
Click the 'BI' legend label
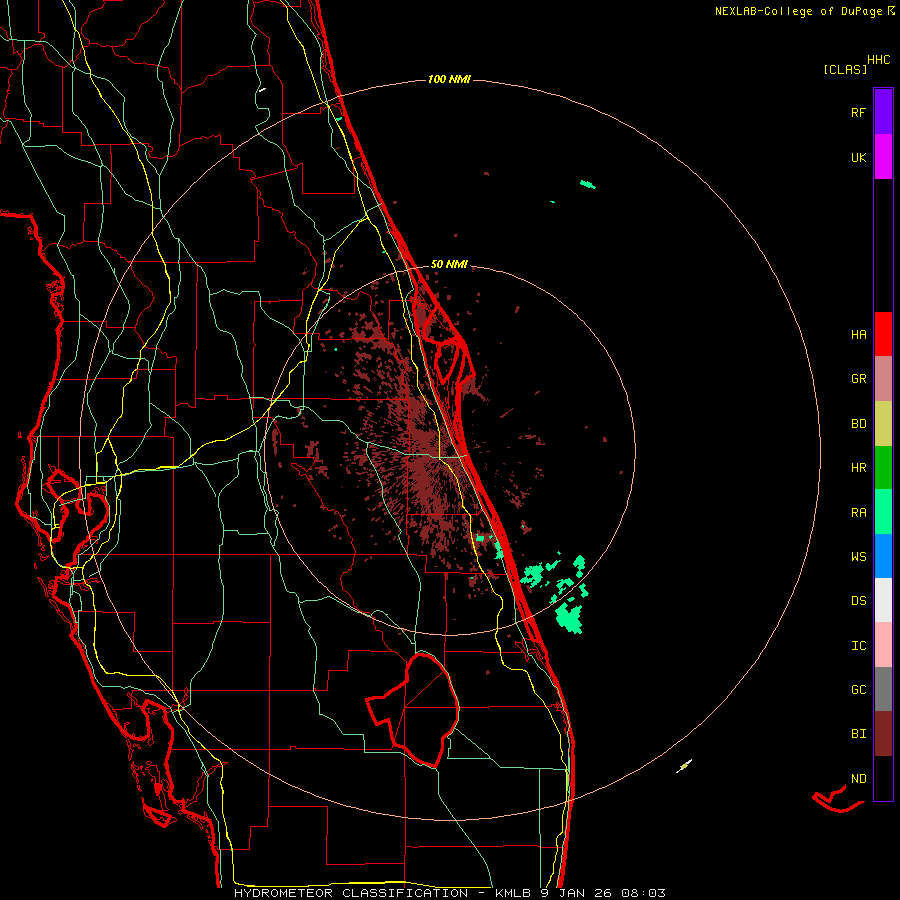click(x=858, y=734)
